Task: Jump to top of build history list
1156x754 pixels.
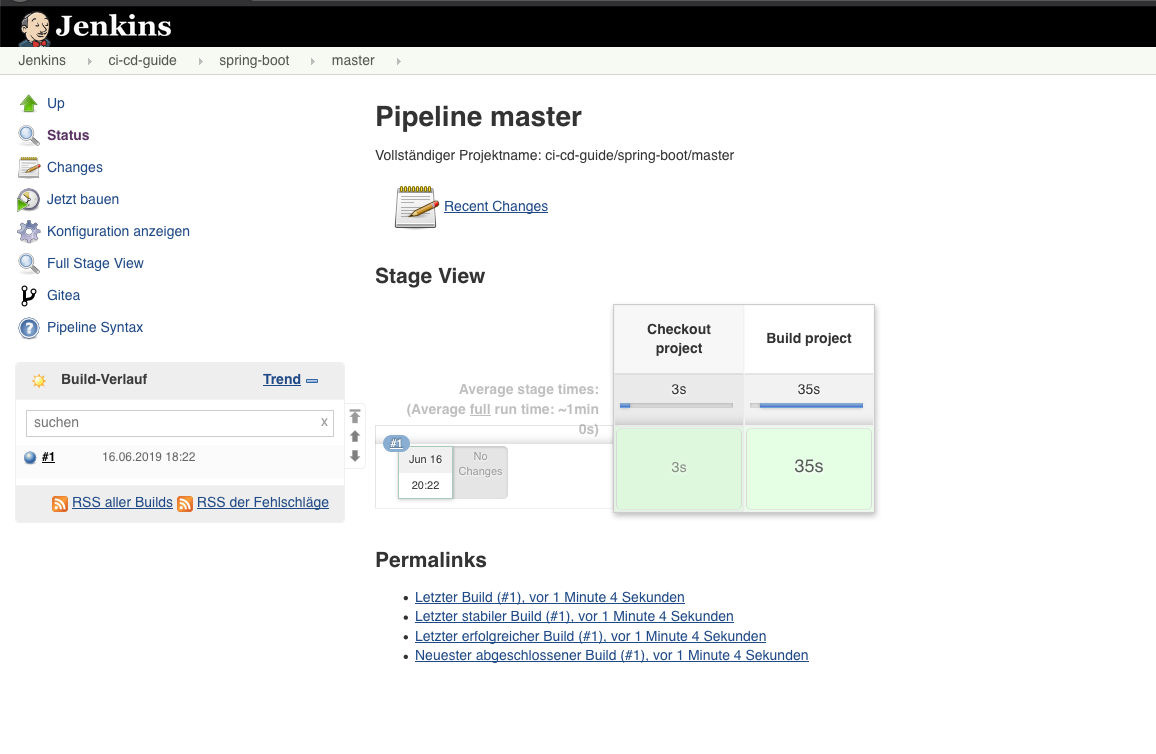Action: coord(355,416)
